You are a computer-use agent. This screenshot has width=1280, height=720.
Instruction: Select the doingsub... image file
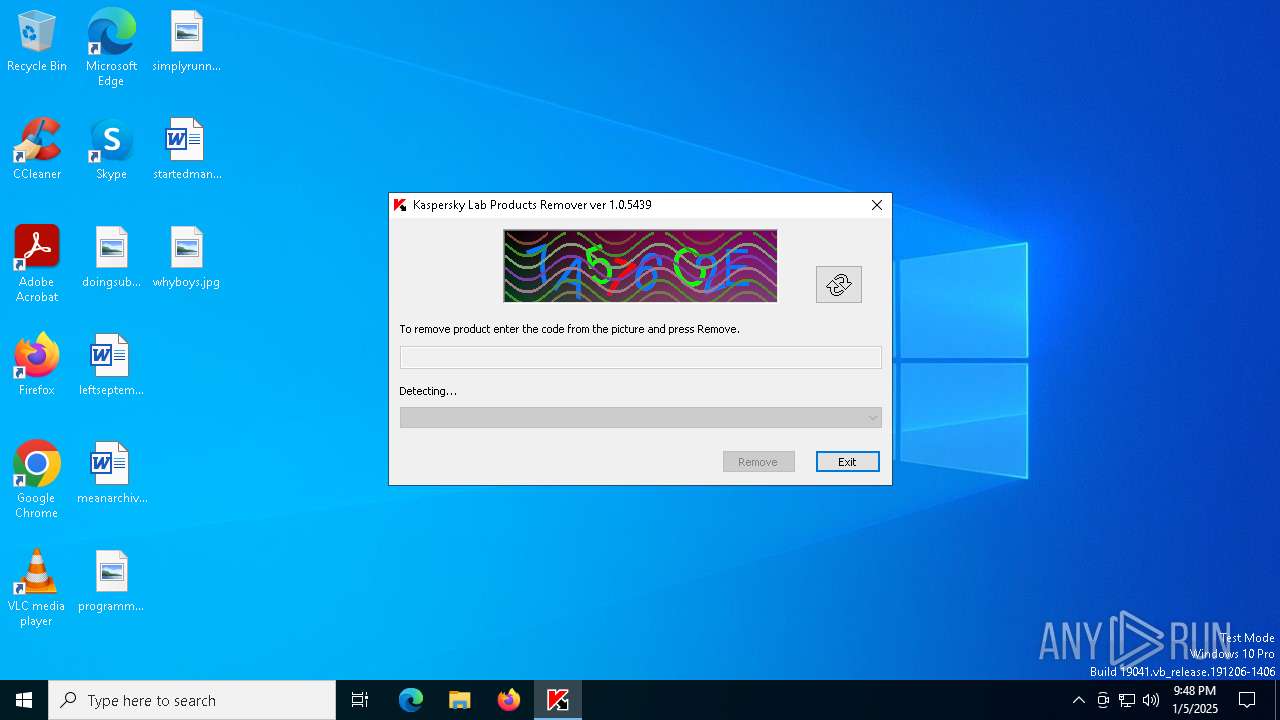click(111, 258)
